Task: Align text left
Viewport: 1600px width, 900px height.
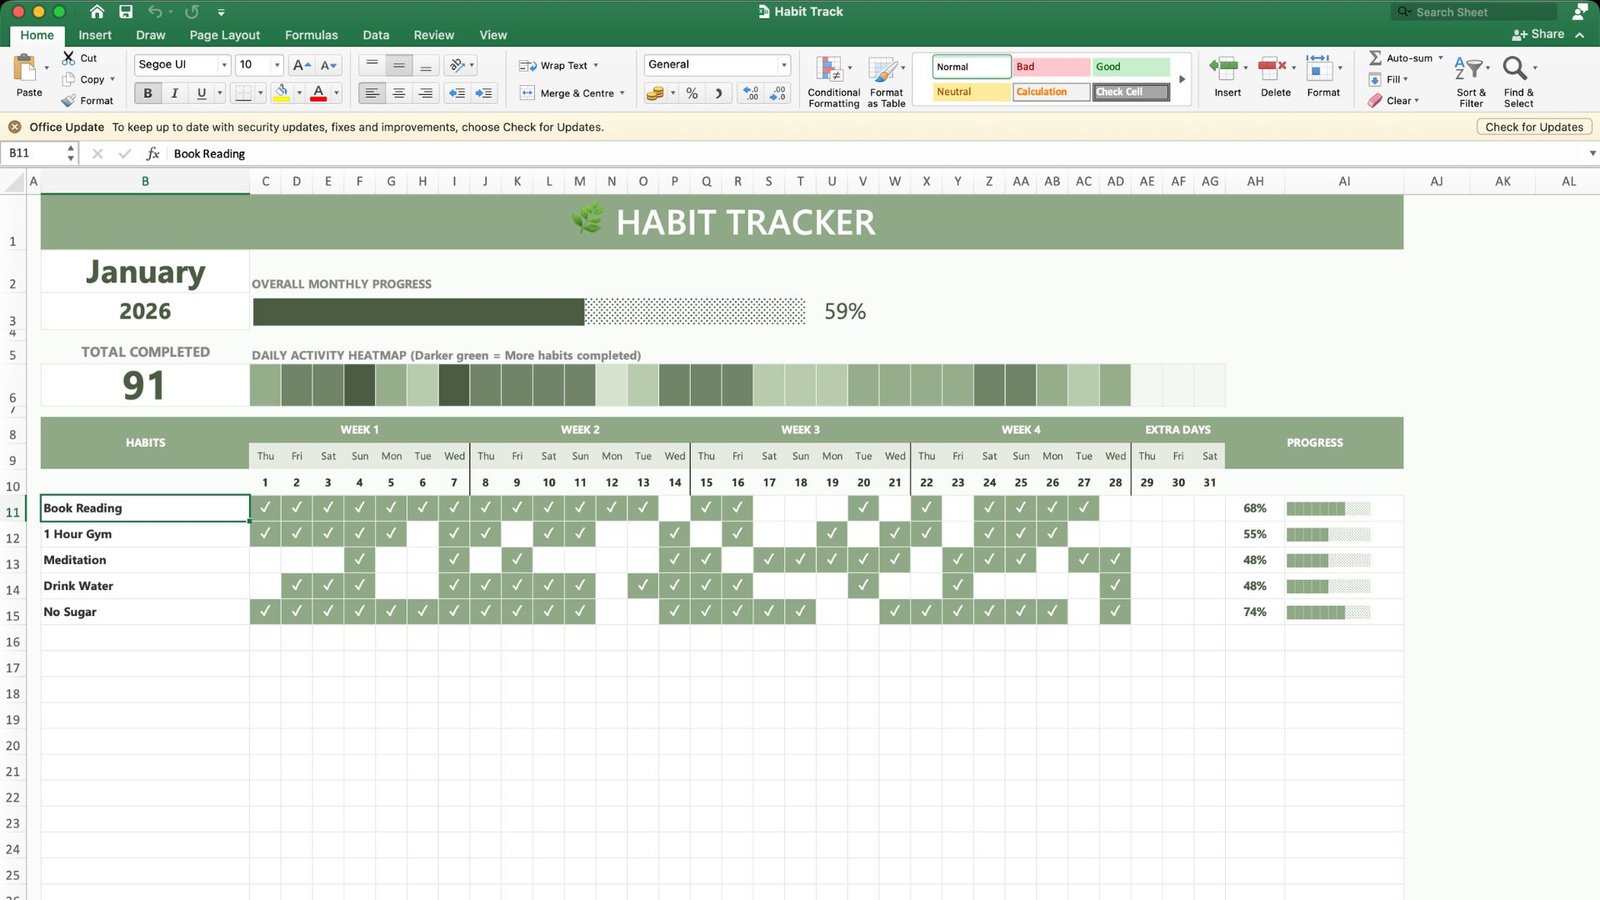Action: pos(372,93)
